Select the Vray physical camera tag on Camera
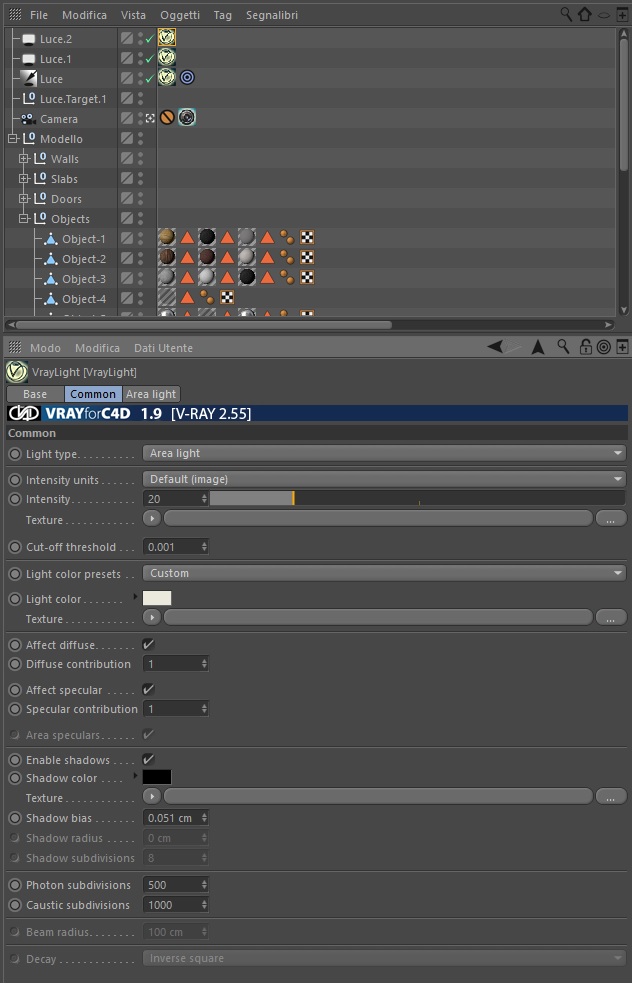632x984 pixels. click(187, 117)
